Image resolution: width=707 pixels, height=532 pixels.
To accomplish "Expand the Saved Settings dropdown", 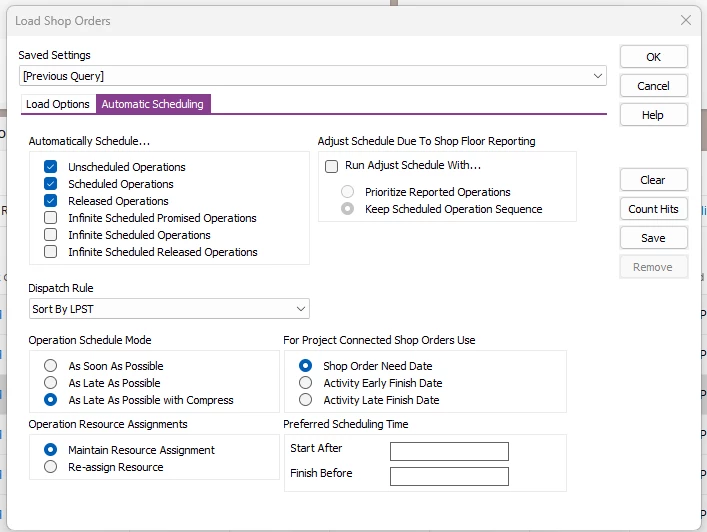I will (x=598, y=76).
